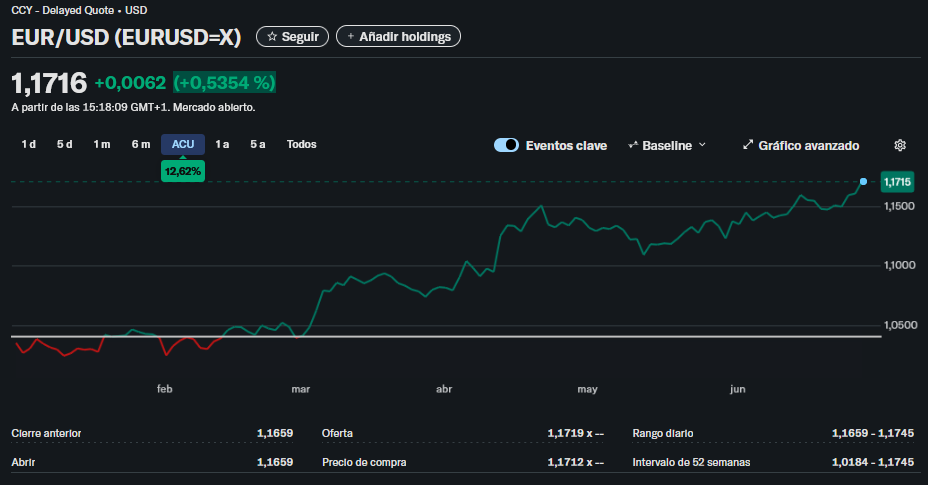This screenshot has height=485, width=928.
Task: Click the plus icon on Añadir holdings
Action: point(350,37)
